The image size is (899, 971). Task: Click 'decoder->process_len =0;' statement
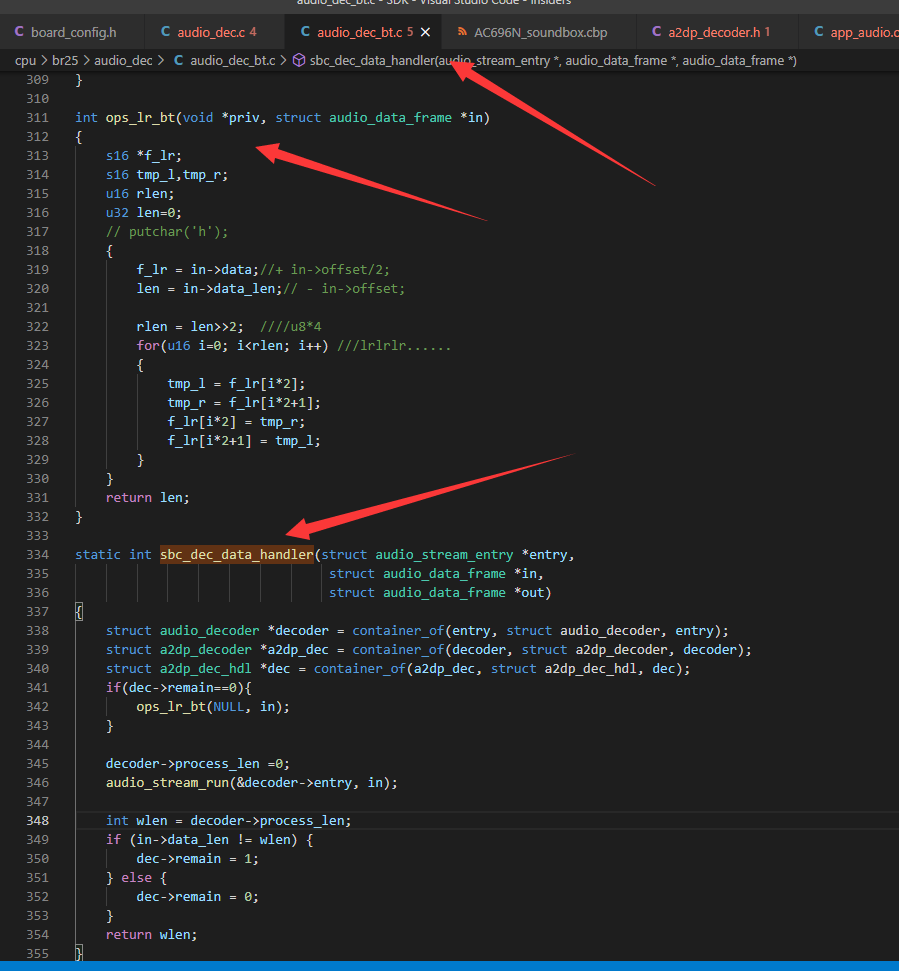tap(198, 764)
